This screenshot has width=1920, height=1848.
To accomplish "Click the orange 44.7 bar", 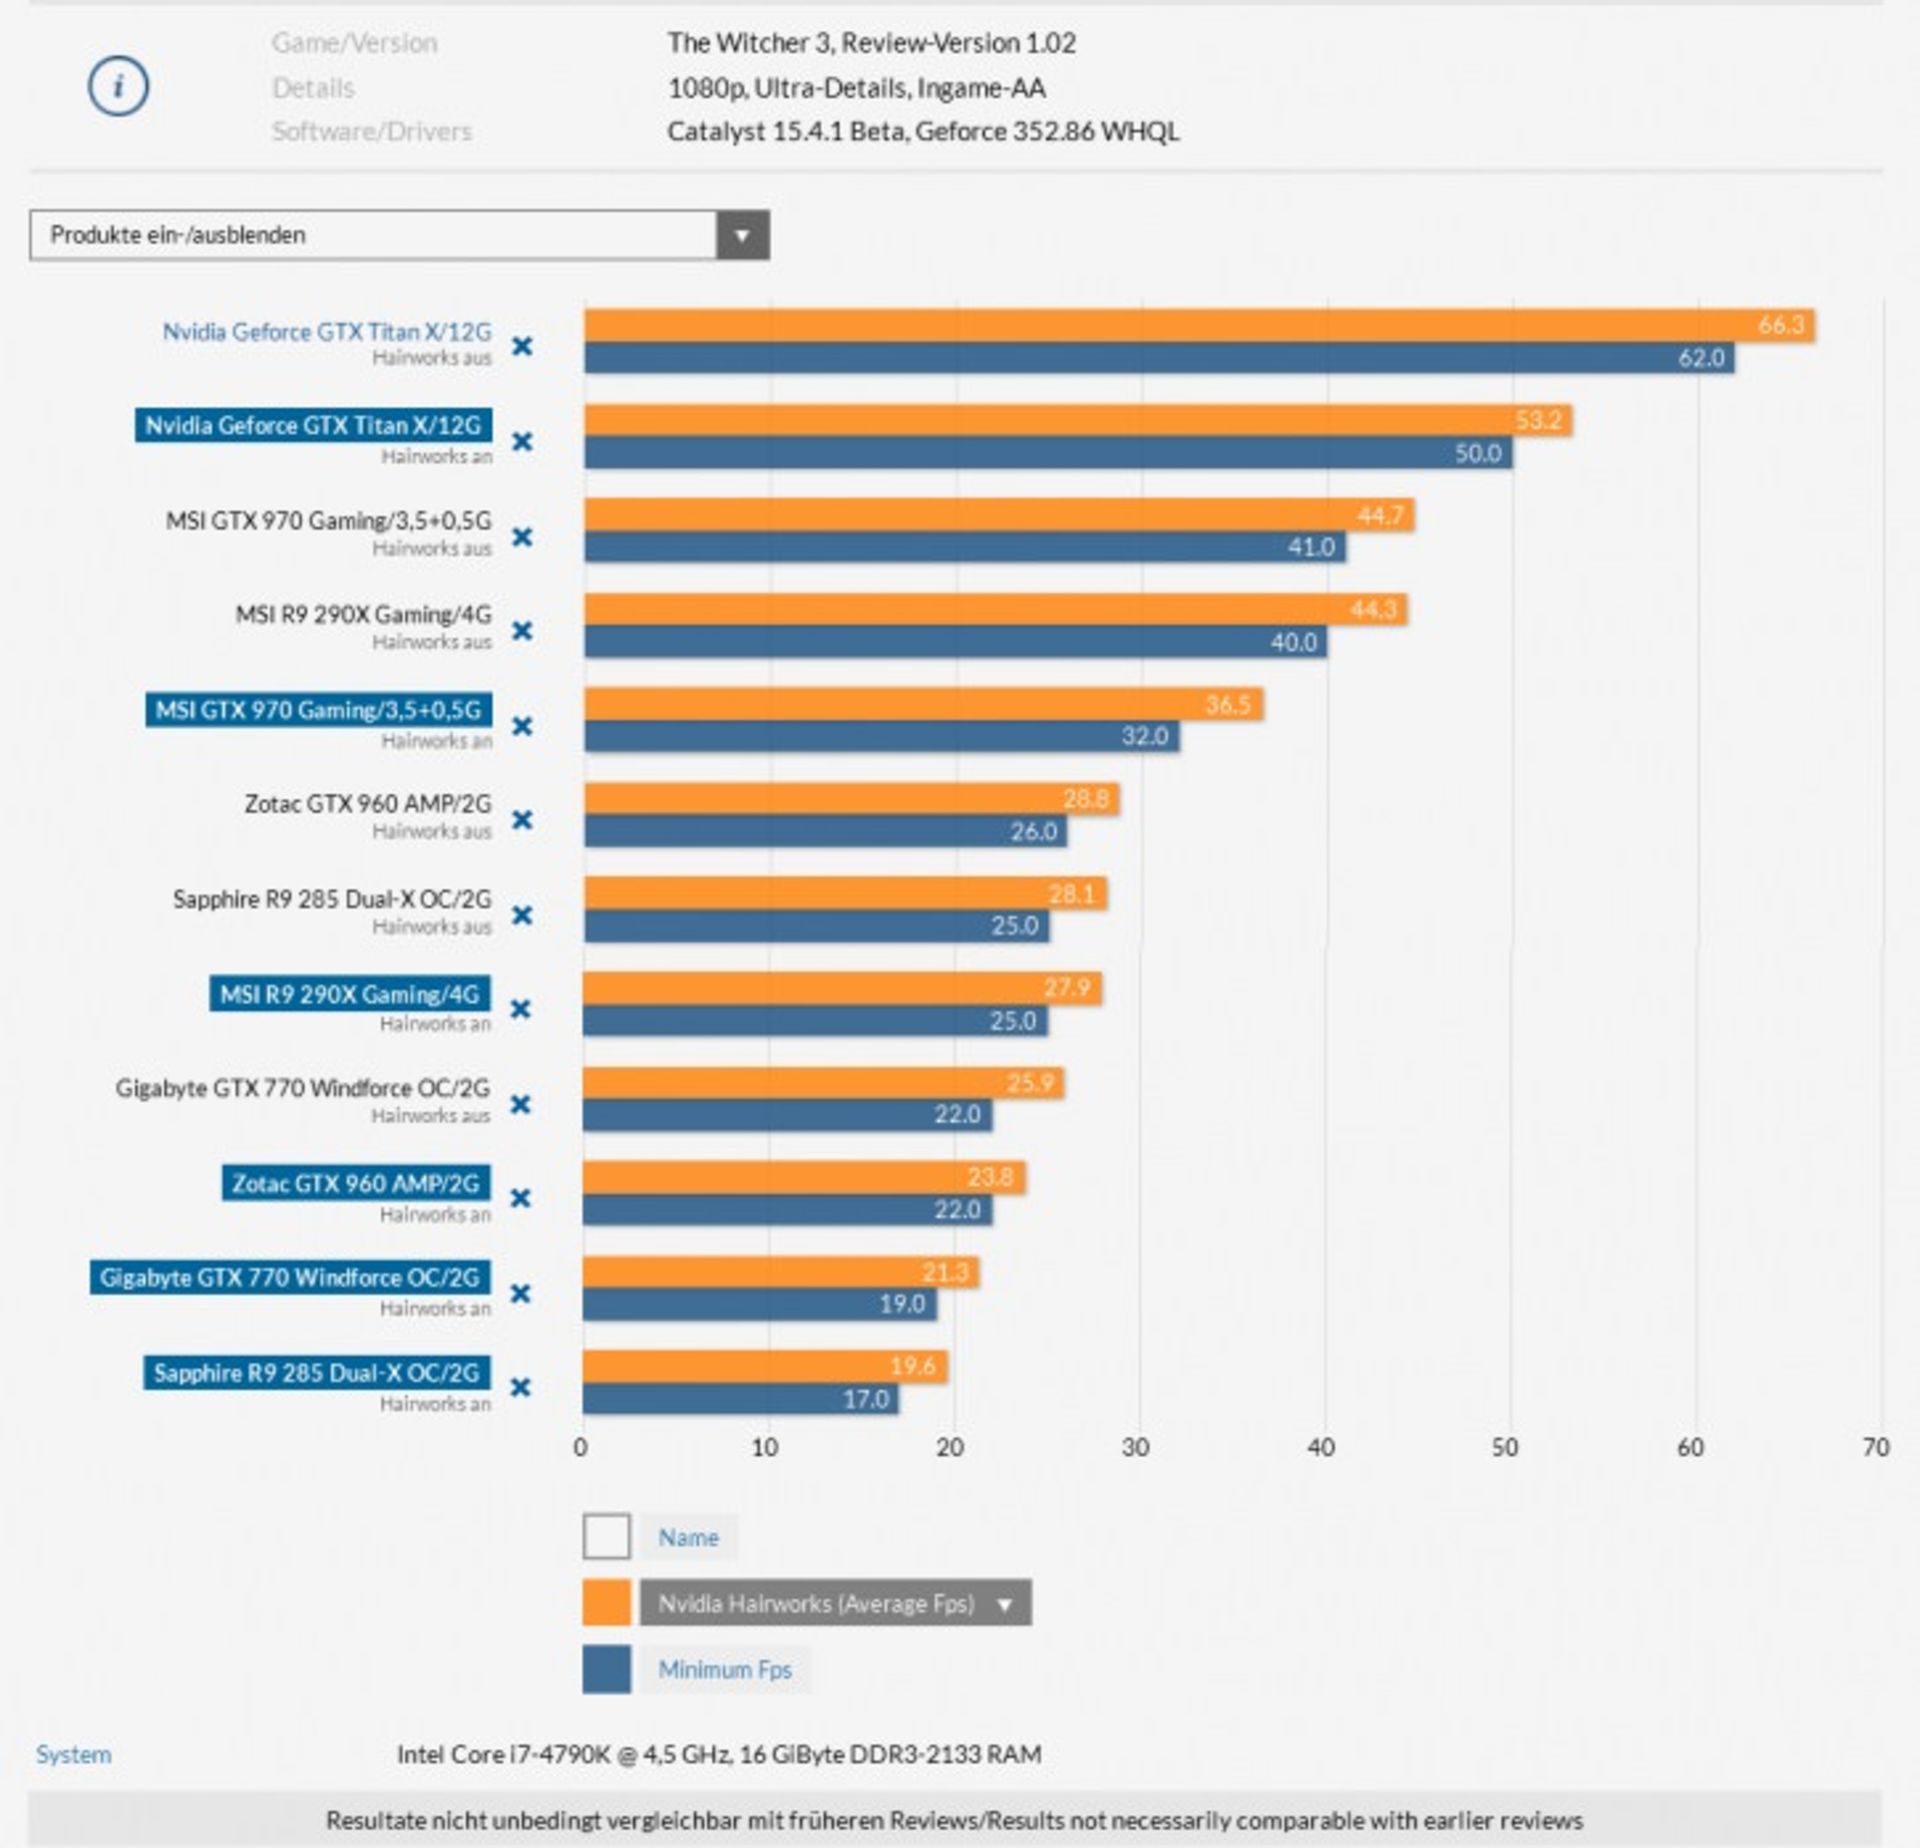I will point(999,515).
